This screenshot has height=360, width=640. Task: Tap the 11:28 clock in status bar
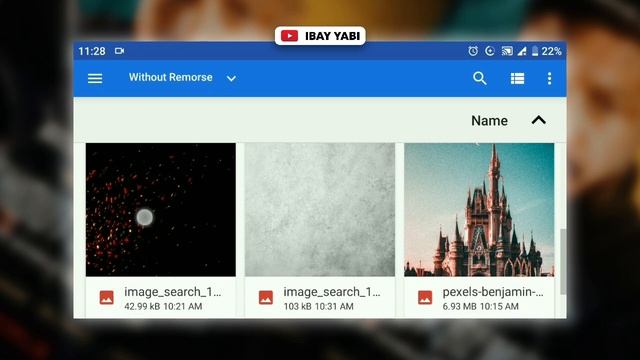pyautogui.click(x=92, y=51)
